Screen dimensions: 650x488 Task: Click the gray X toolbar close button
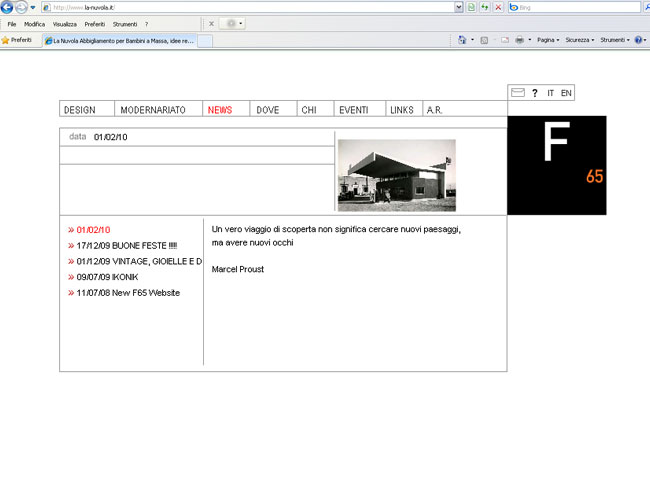(211, 24)
